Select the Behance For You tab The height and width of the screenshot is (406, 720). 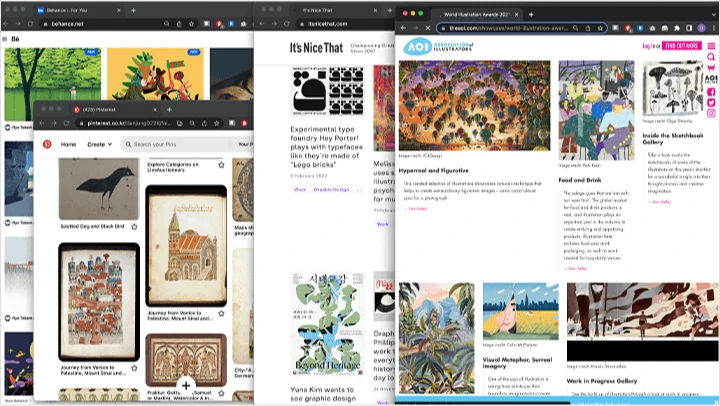click(x=78, y=10)
